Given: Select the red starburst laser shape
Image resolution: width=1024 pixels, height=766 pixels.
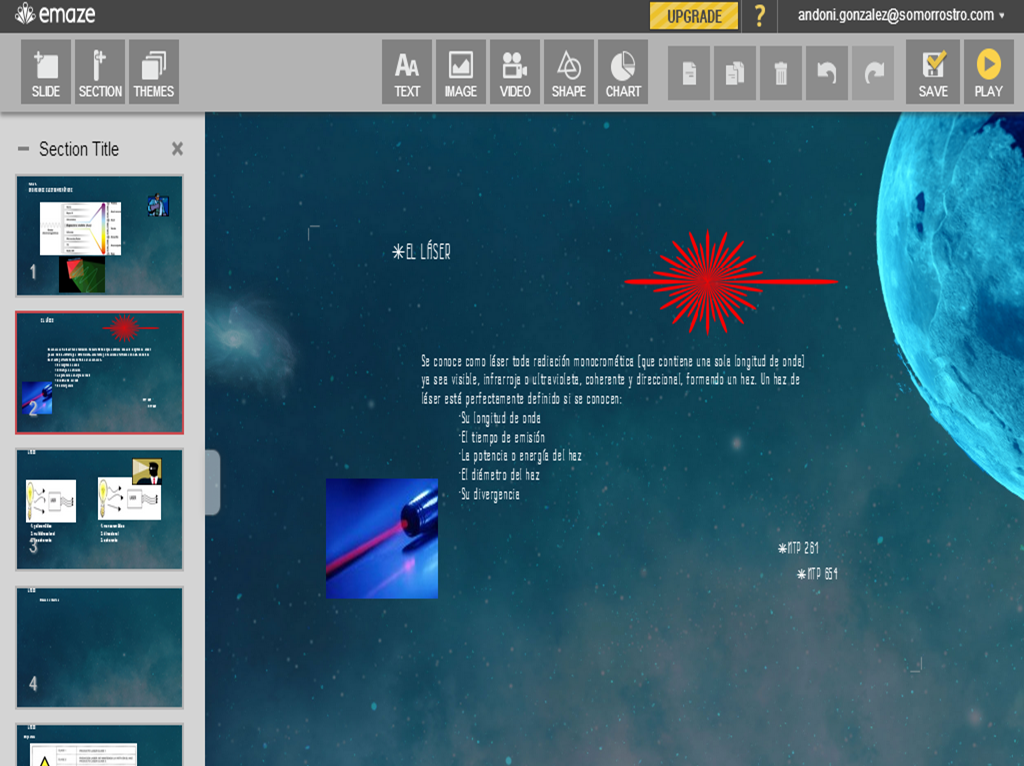Looking at the screenshot, I should click(x=730, y=281).
